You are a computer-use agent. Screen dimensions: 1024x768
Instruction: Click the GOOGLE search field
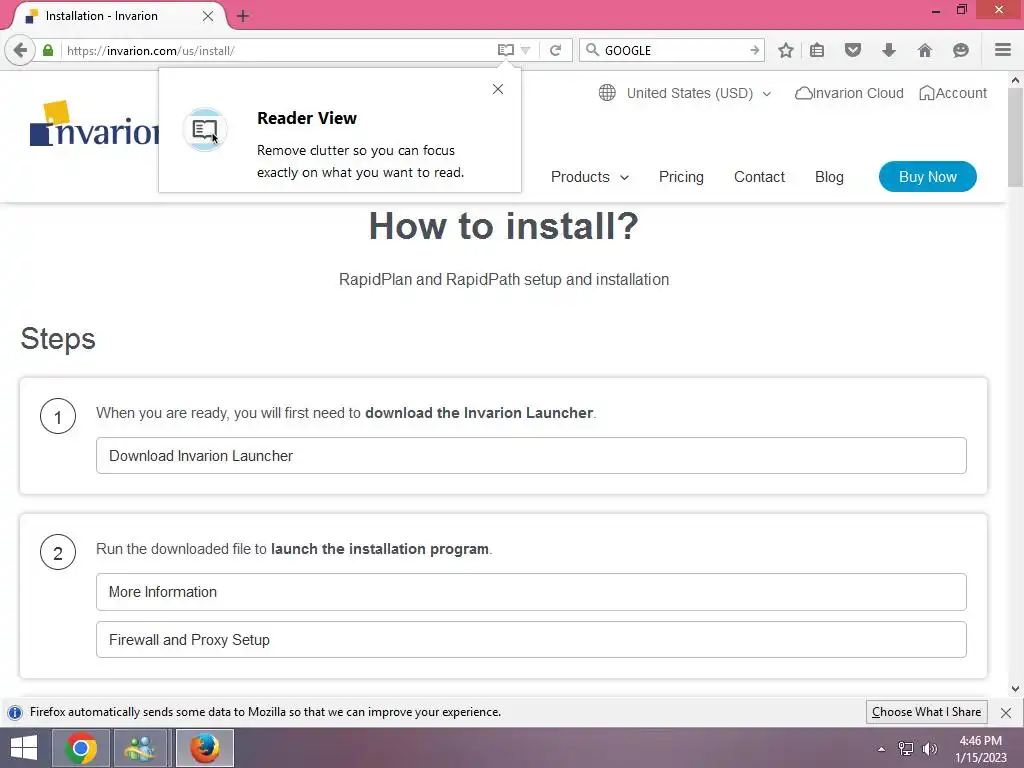[x=673, y=50]
